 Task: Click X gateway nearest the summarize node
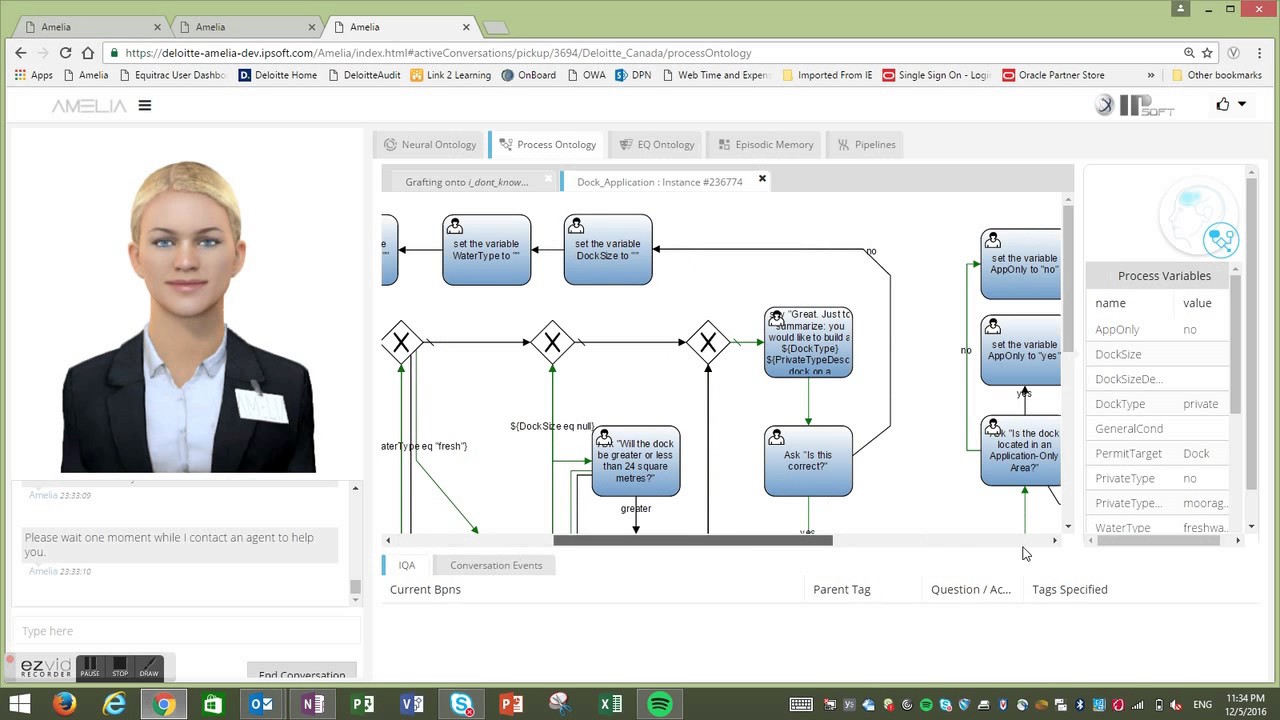point(708,343)
